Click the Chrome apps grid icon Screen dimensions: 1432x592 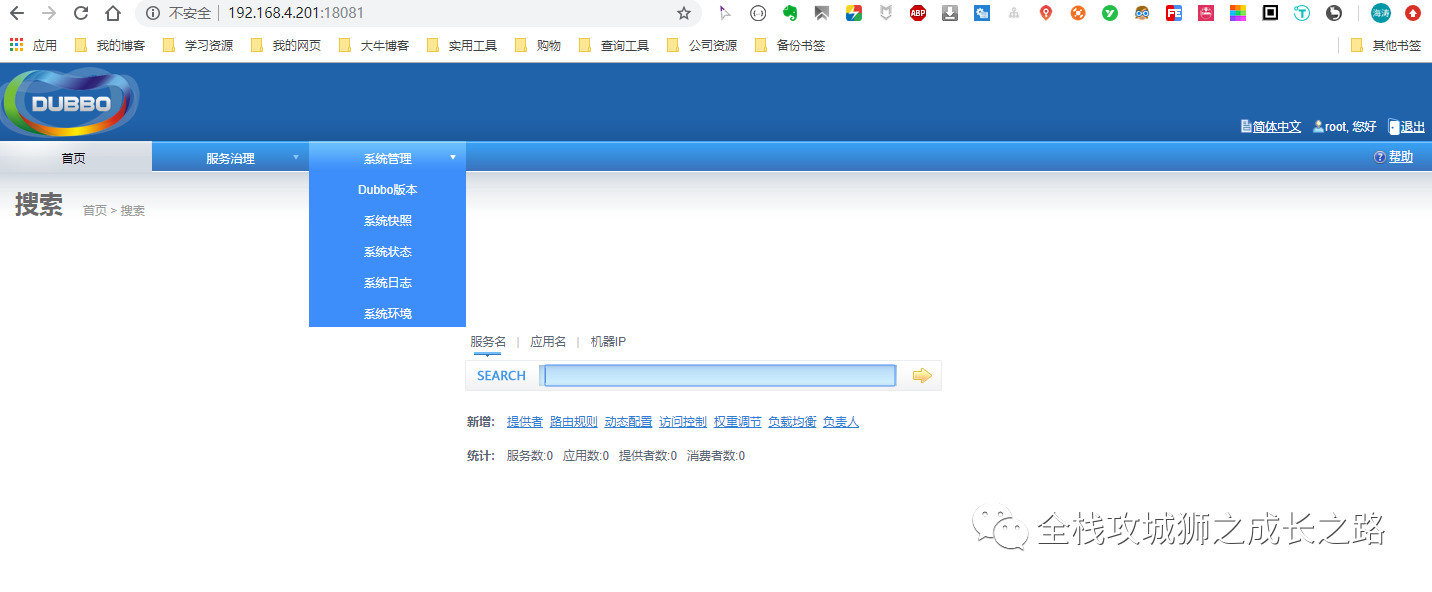click(x=16, y=45)
